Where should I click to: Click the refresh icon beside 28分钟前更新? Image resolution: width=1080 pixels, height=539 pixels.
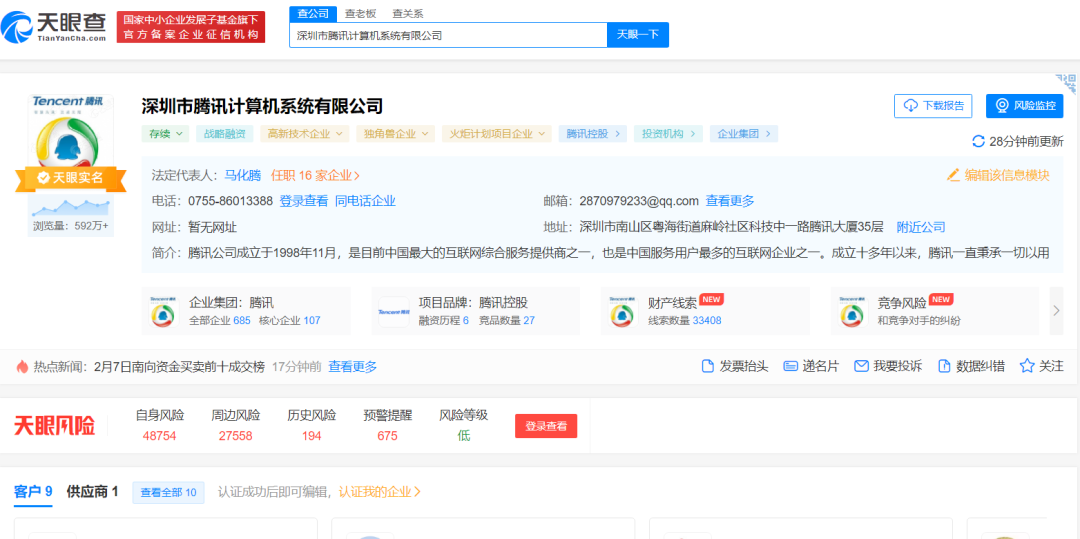pos(978,141)
